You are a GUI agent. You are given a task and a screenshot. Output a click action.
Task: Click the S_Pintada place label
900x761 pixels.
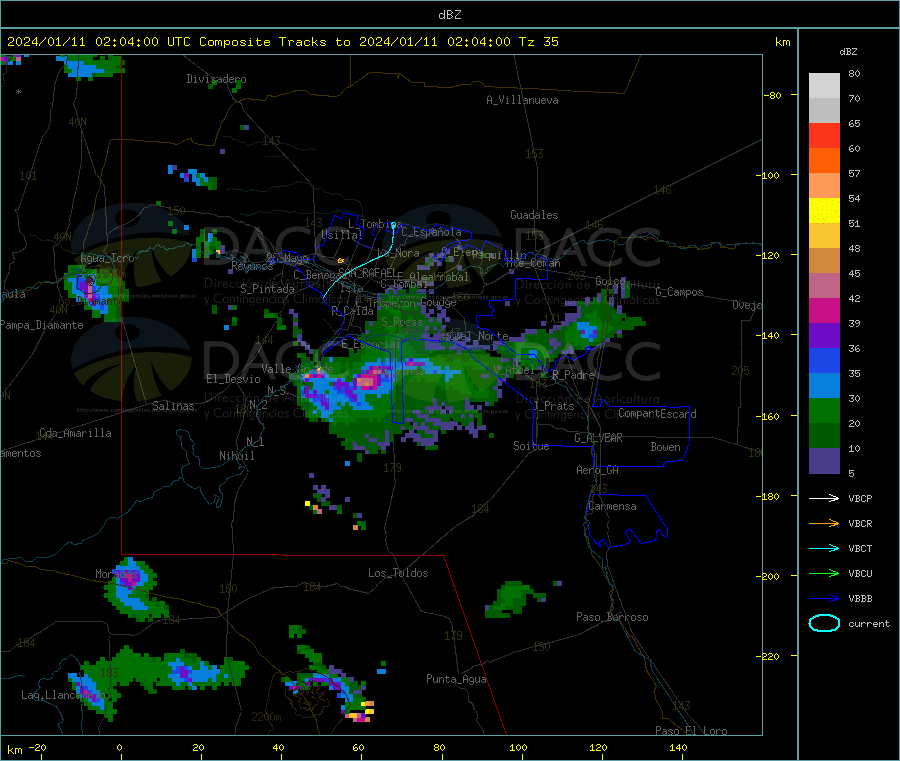pos(267,289)
